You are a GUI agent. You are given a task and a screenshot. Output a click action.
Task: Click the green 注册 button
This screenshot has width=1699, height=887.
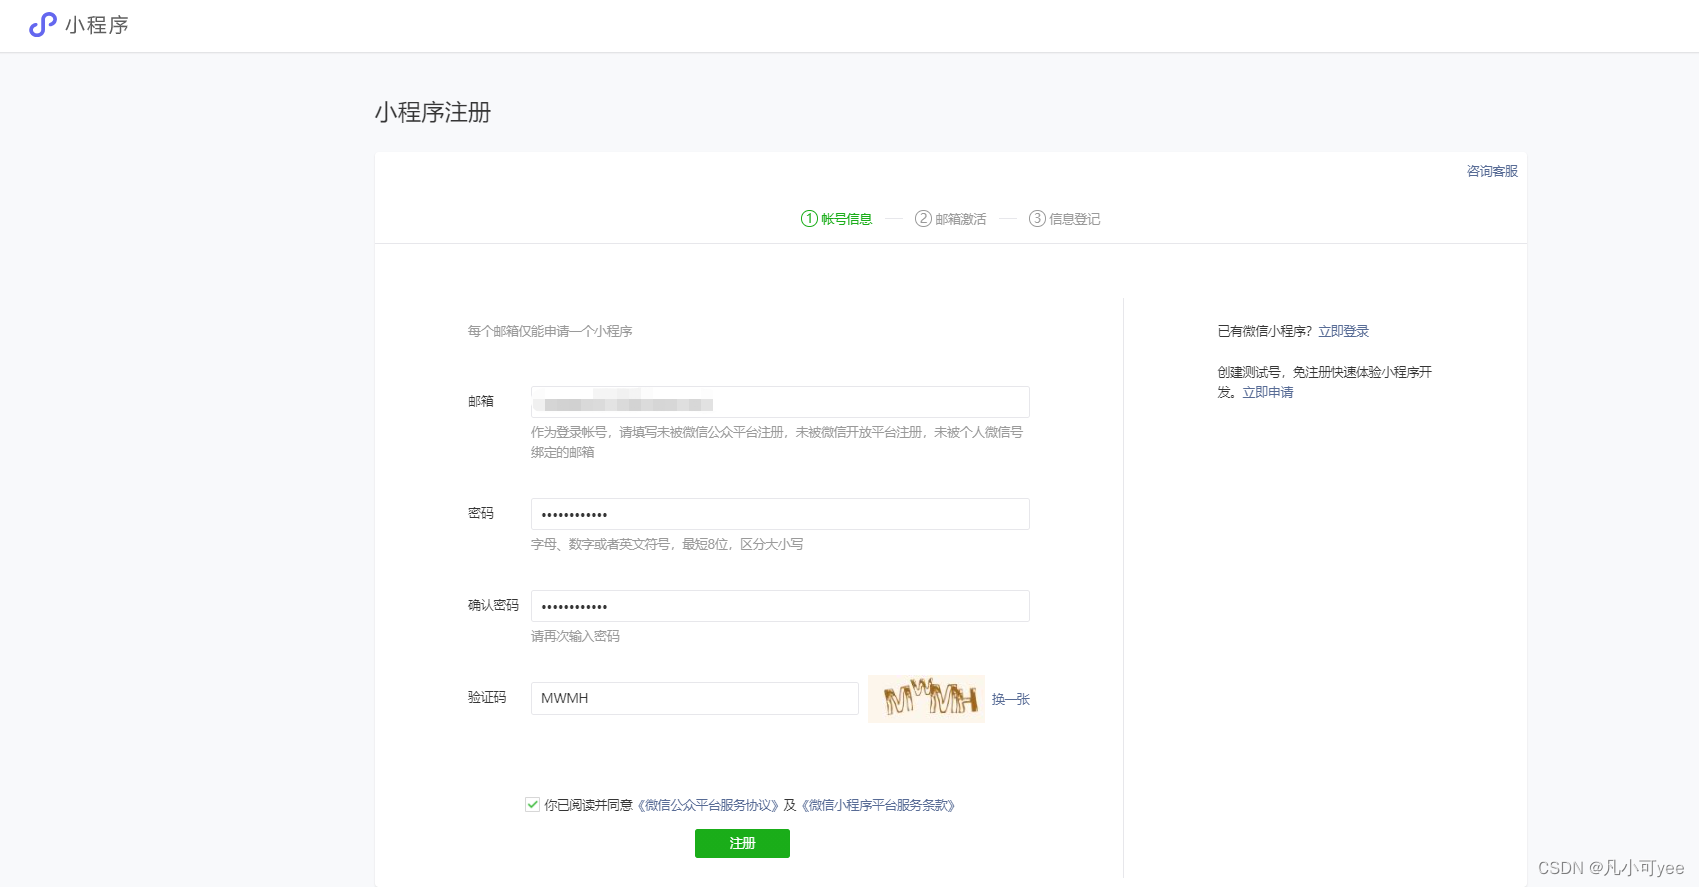point(742,843)
